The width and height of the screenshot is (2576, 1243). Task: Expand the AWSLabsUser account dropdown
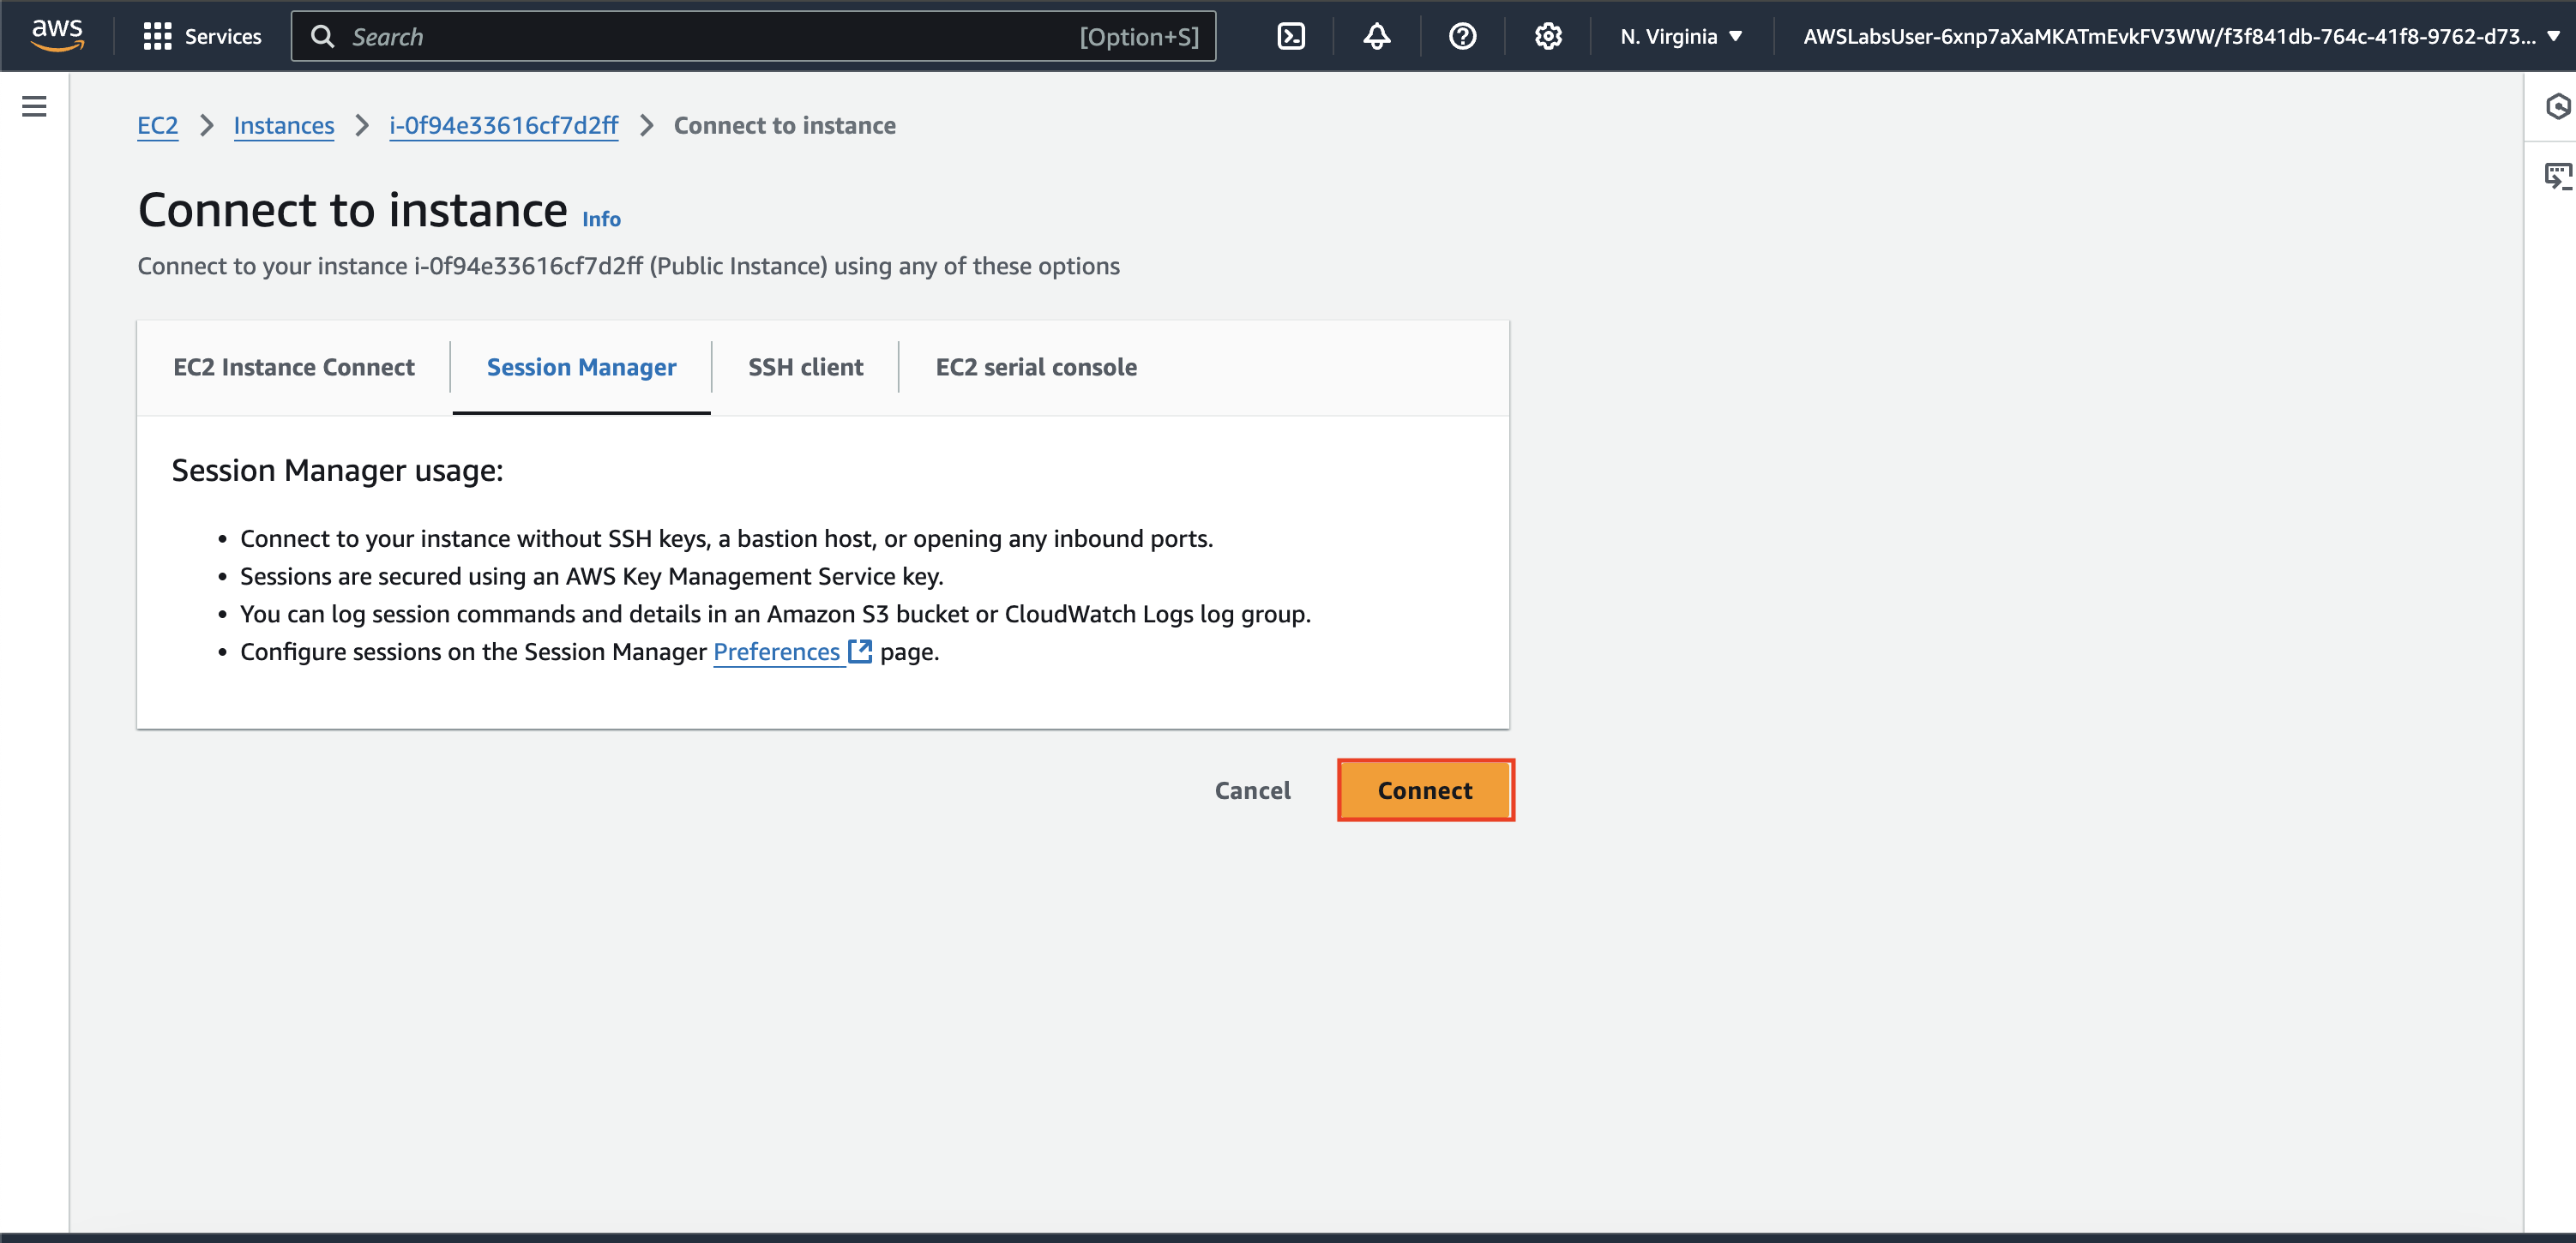click(x=2180, y=37)
